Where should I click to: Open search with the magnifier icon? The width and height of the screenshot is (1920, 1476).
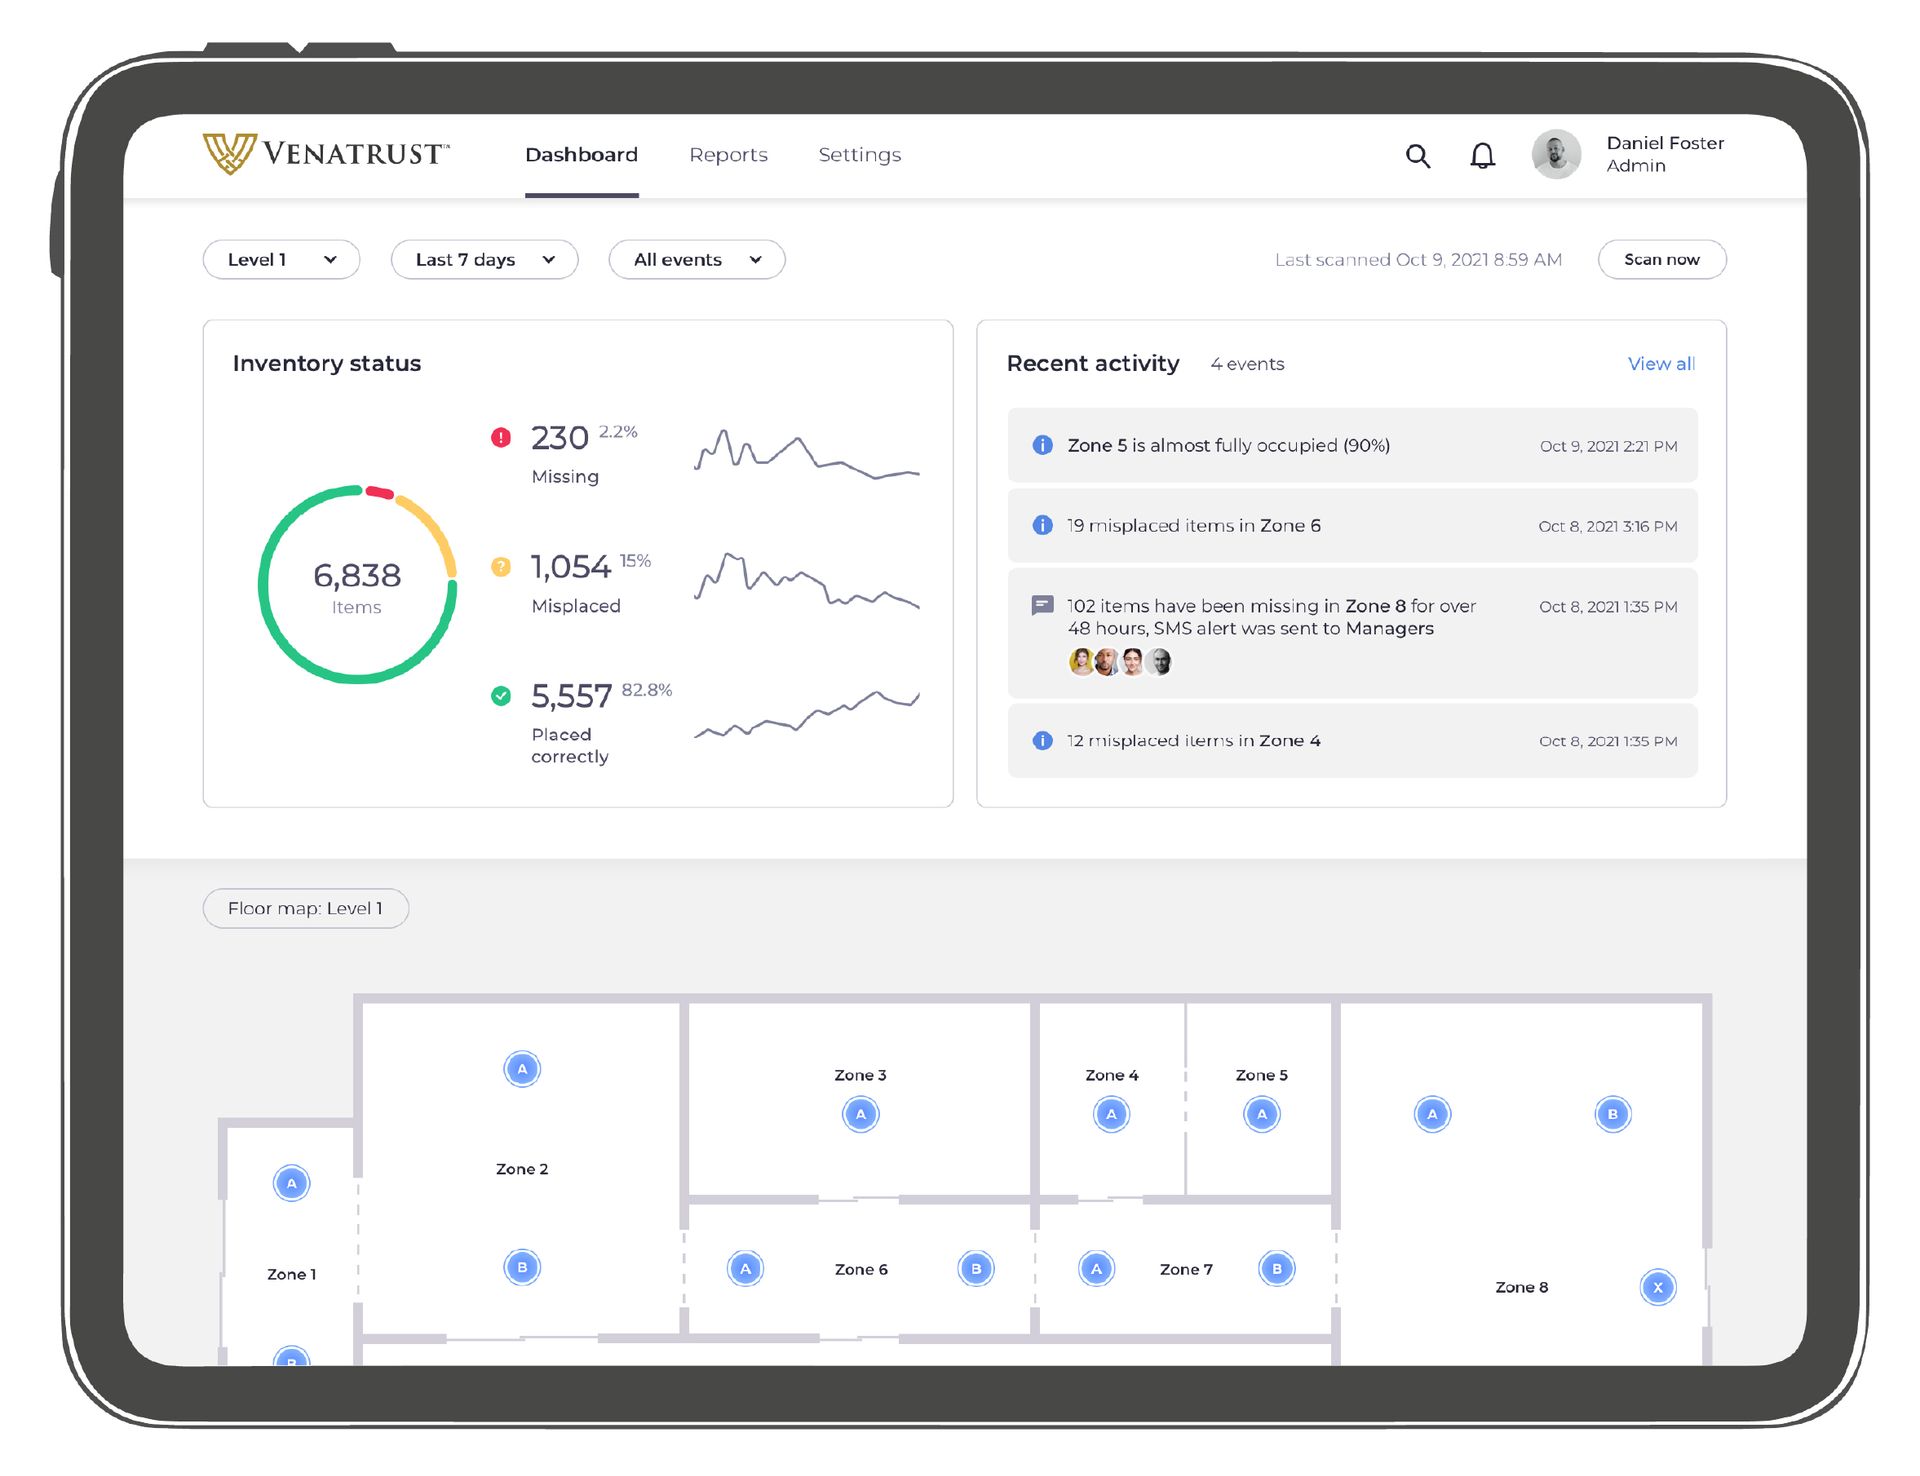(1417, 156)
